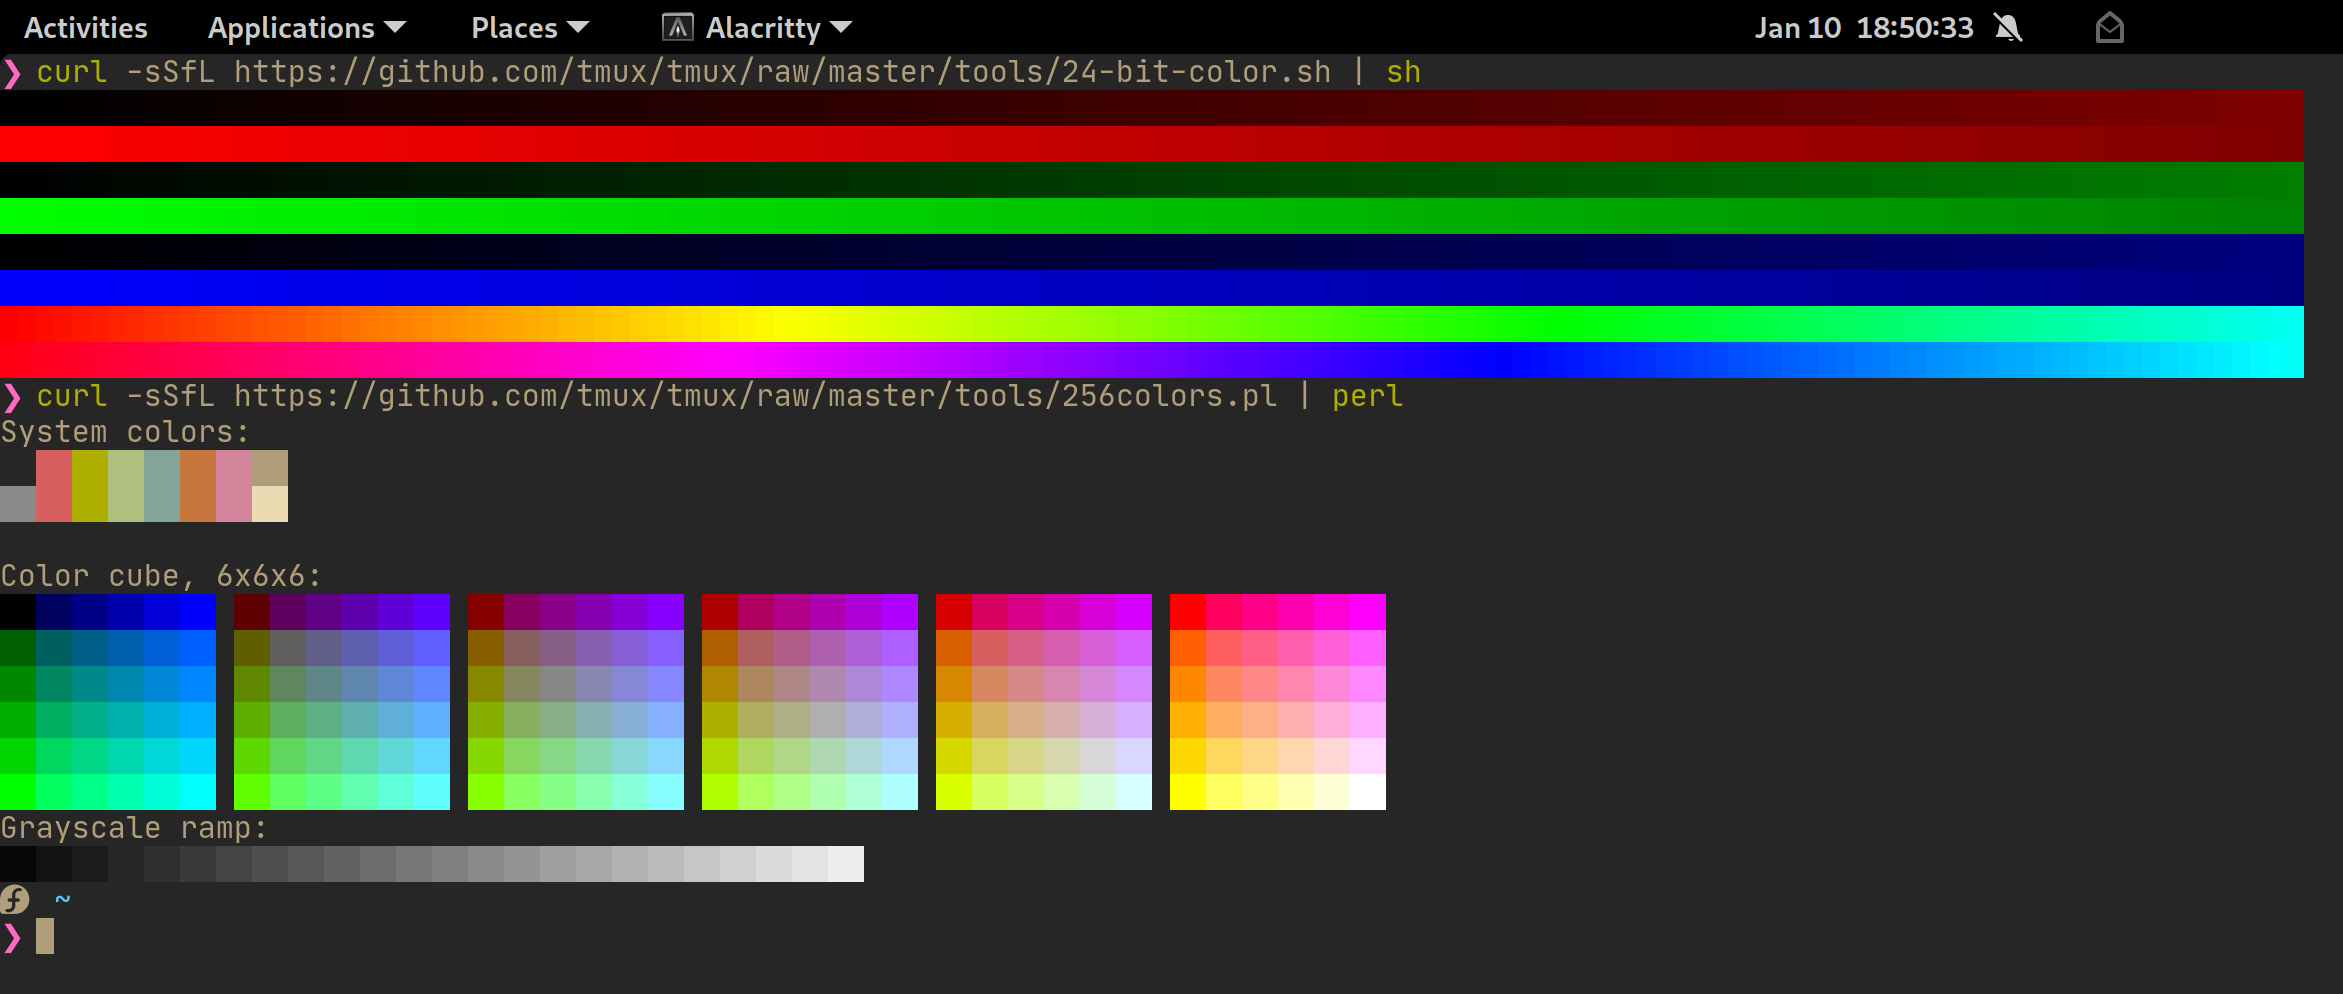
Task: Click the 'perl' command word
Action: (1367, 397)
